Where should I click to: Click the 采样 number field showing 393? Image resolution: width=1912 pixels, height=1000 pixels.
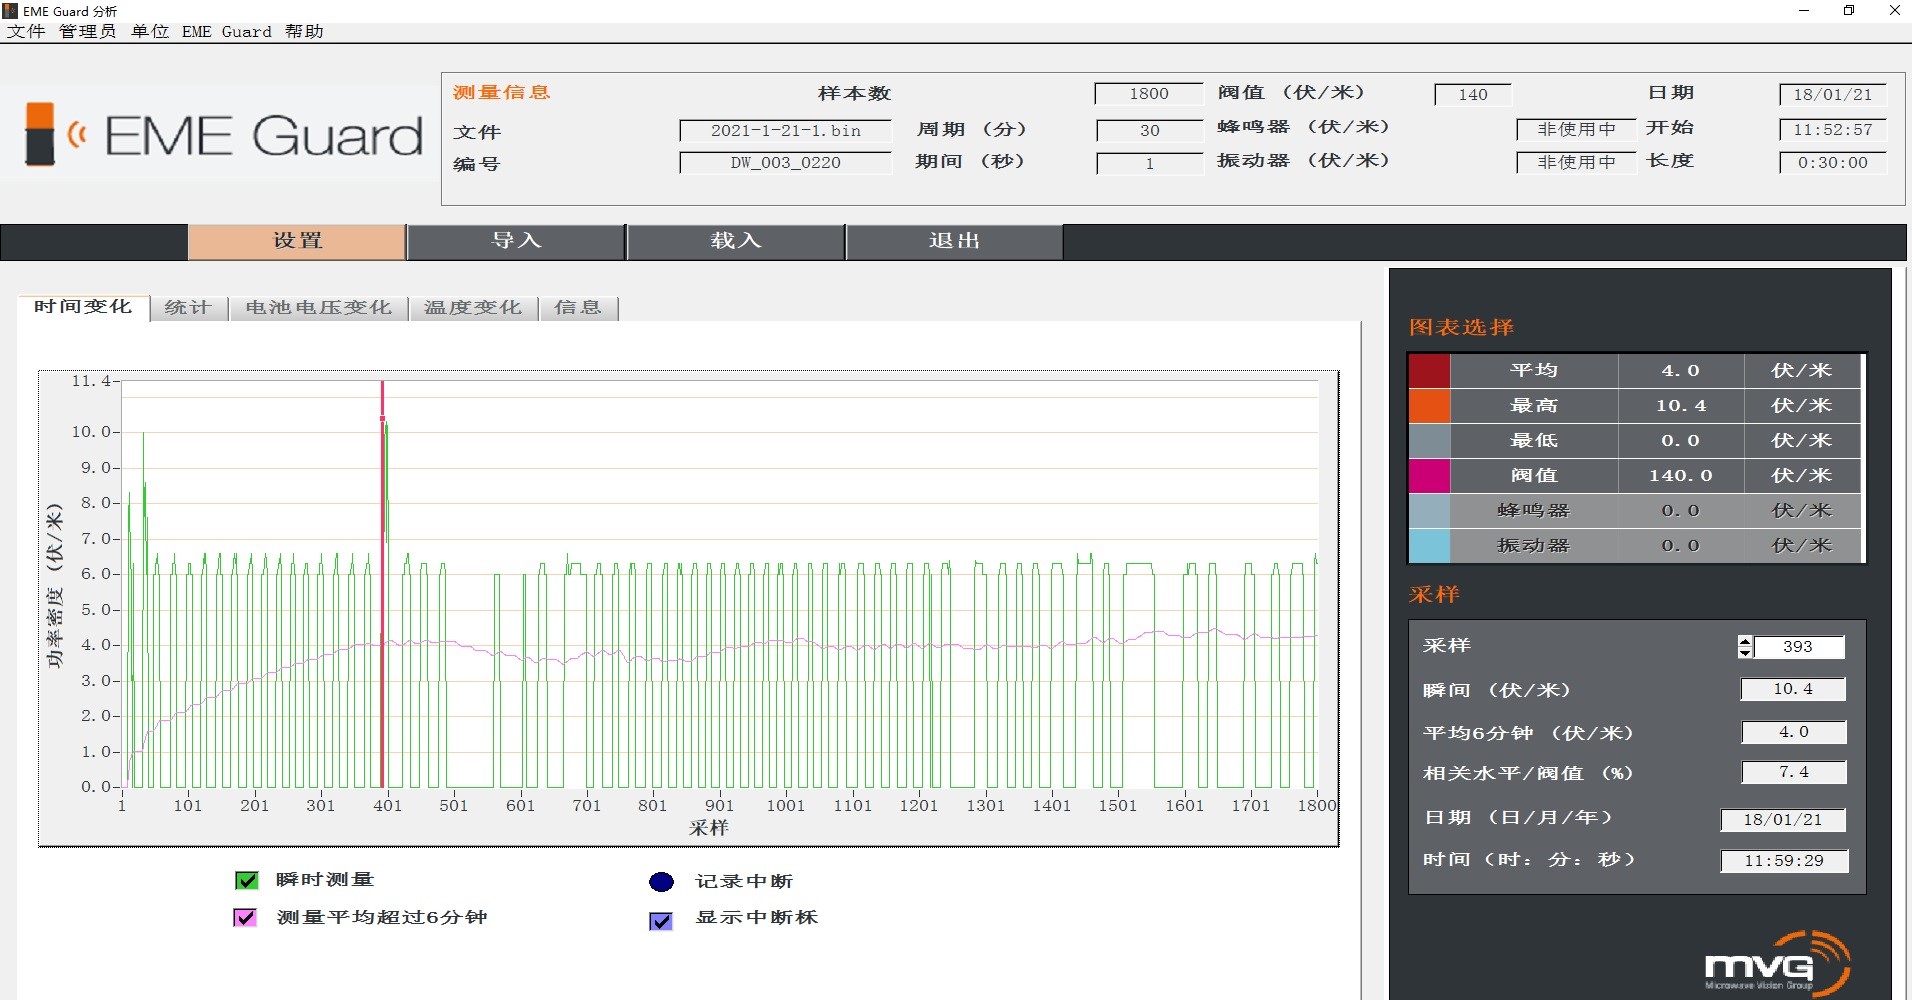pyautogui.click(x=1798, y=647)
